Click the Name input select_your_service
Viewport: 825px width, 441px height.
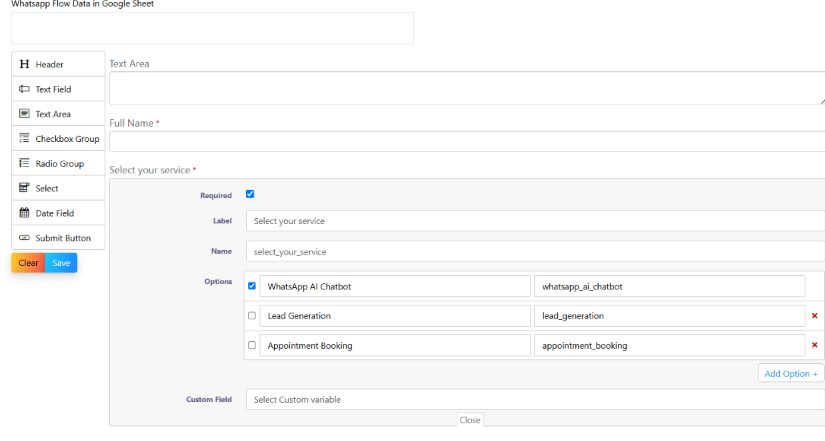coord(535,252)
